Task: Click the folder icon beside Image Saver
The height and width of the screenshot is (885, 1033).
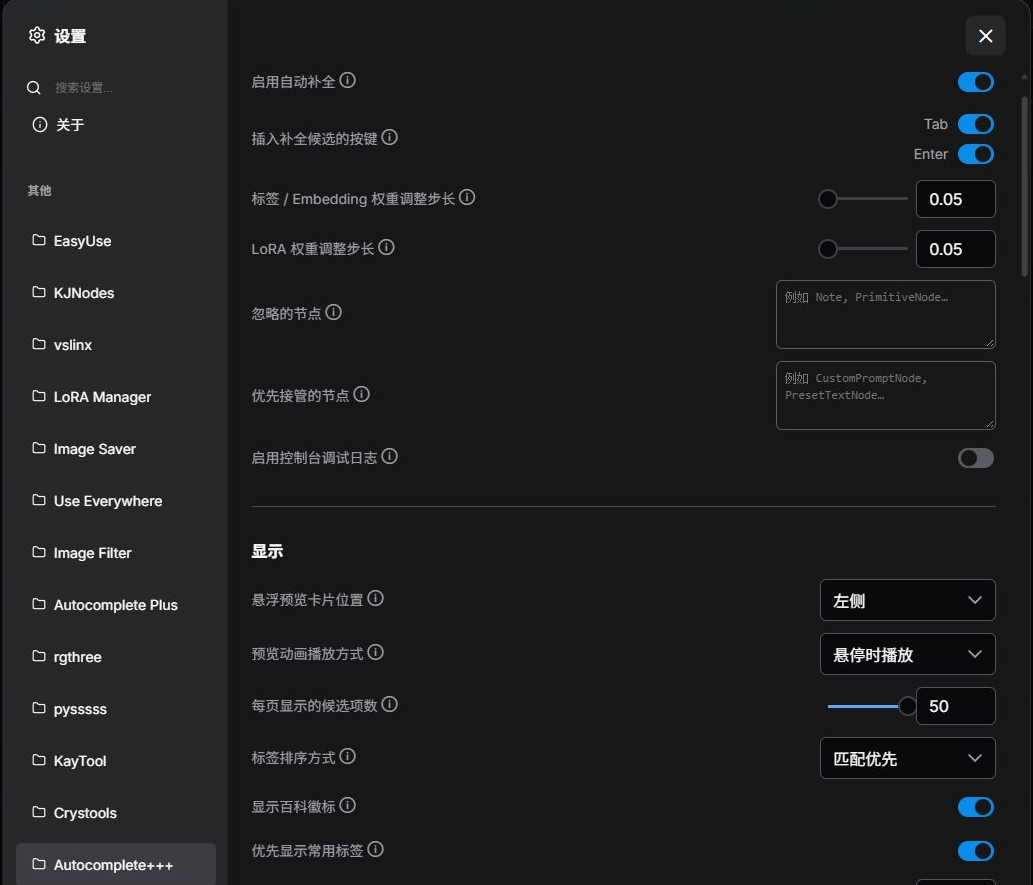Action: 39,448
